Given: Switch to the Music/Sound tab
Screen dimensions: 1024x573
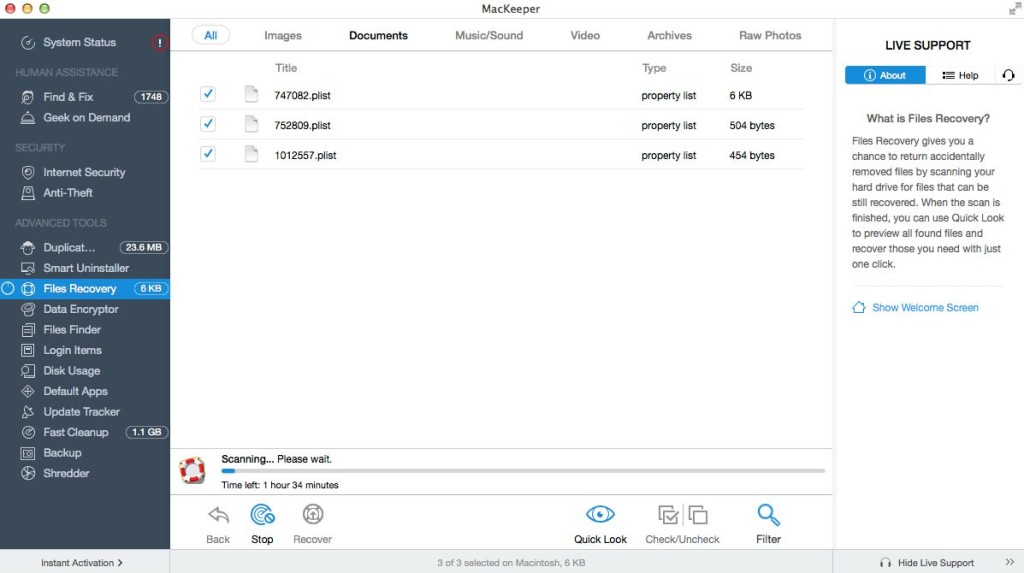Looking at the screenshot, I should click(489, 35).
